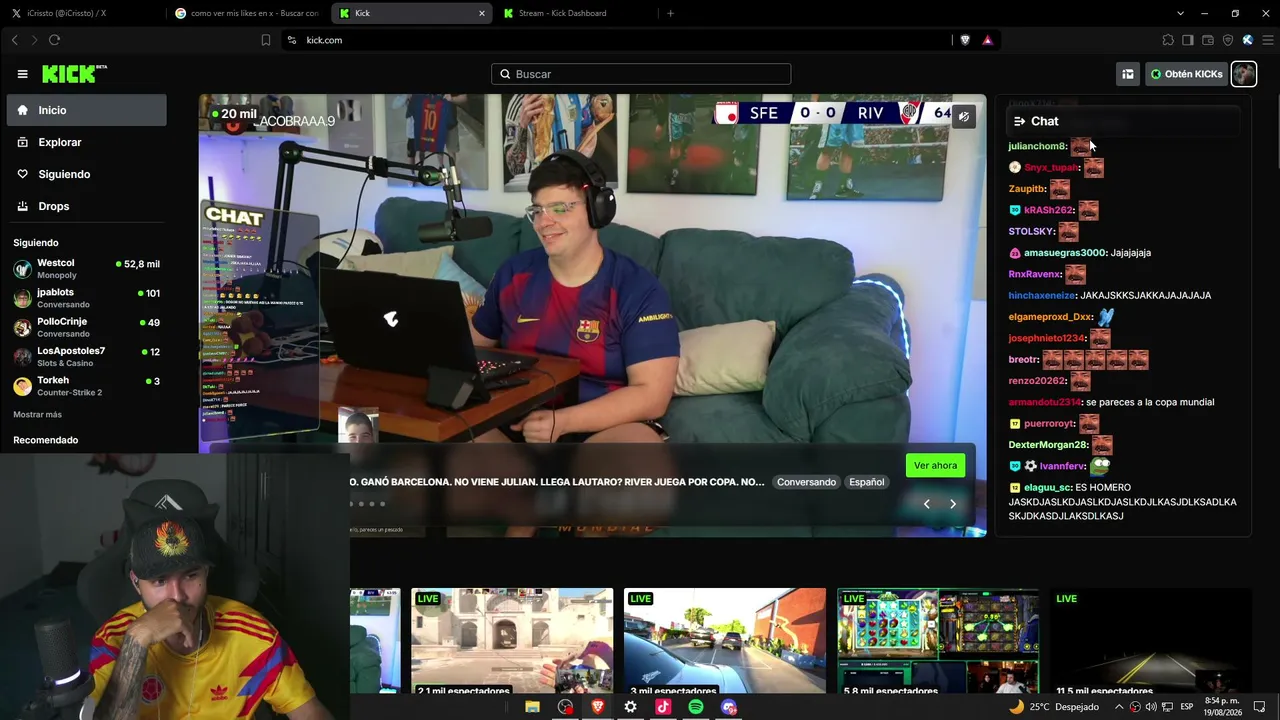Toggle the browser sidebar panel icon
Screen dimensions: 1280x720
[1188, 40]
